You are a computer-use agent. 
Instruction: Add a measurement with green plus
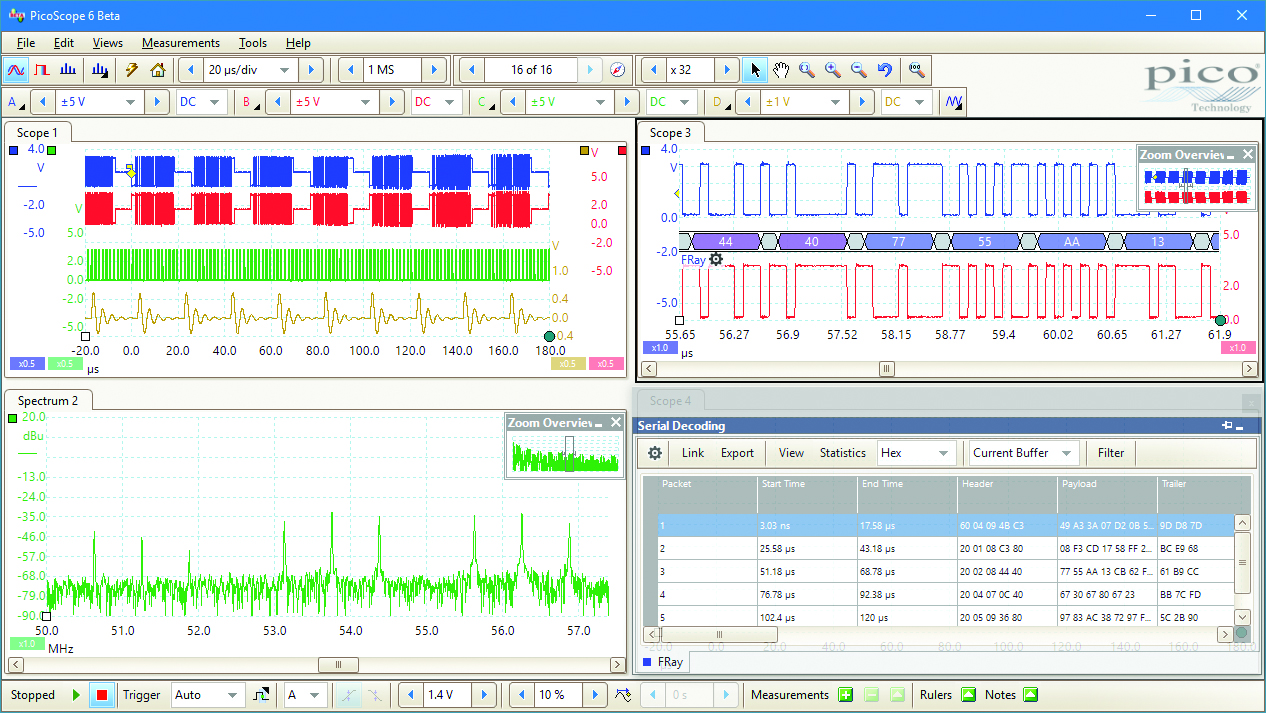tap(845, 695)
